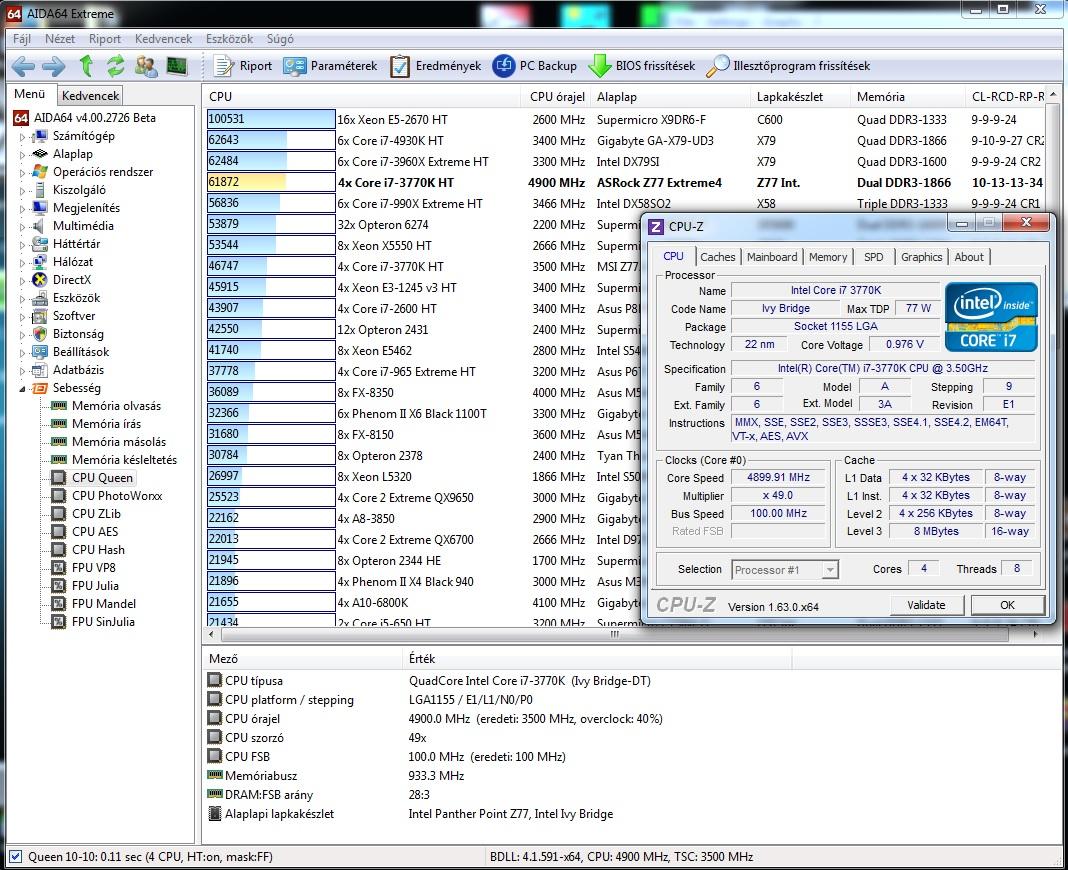Open Caches tab in CPU-Z
This screenshot has height=870, width=1068.
pyautogui.click(x=717, y=257)
